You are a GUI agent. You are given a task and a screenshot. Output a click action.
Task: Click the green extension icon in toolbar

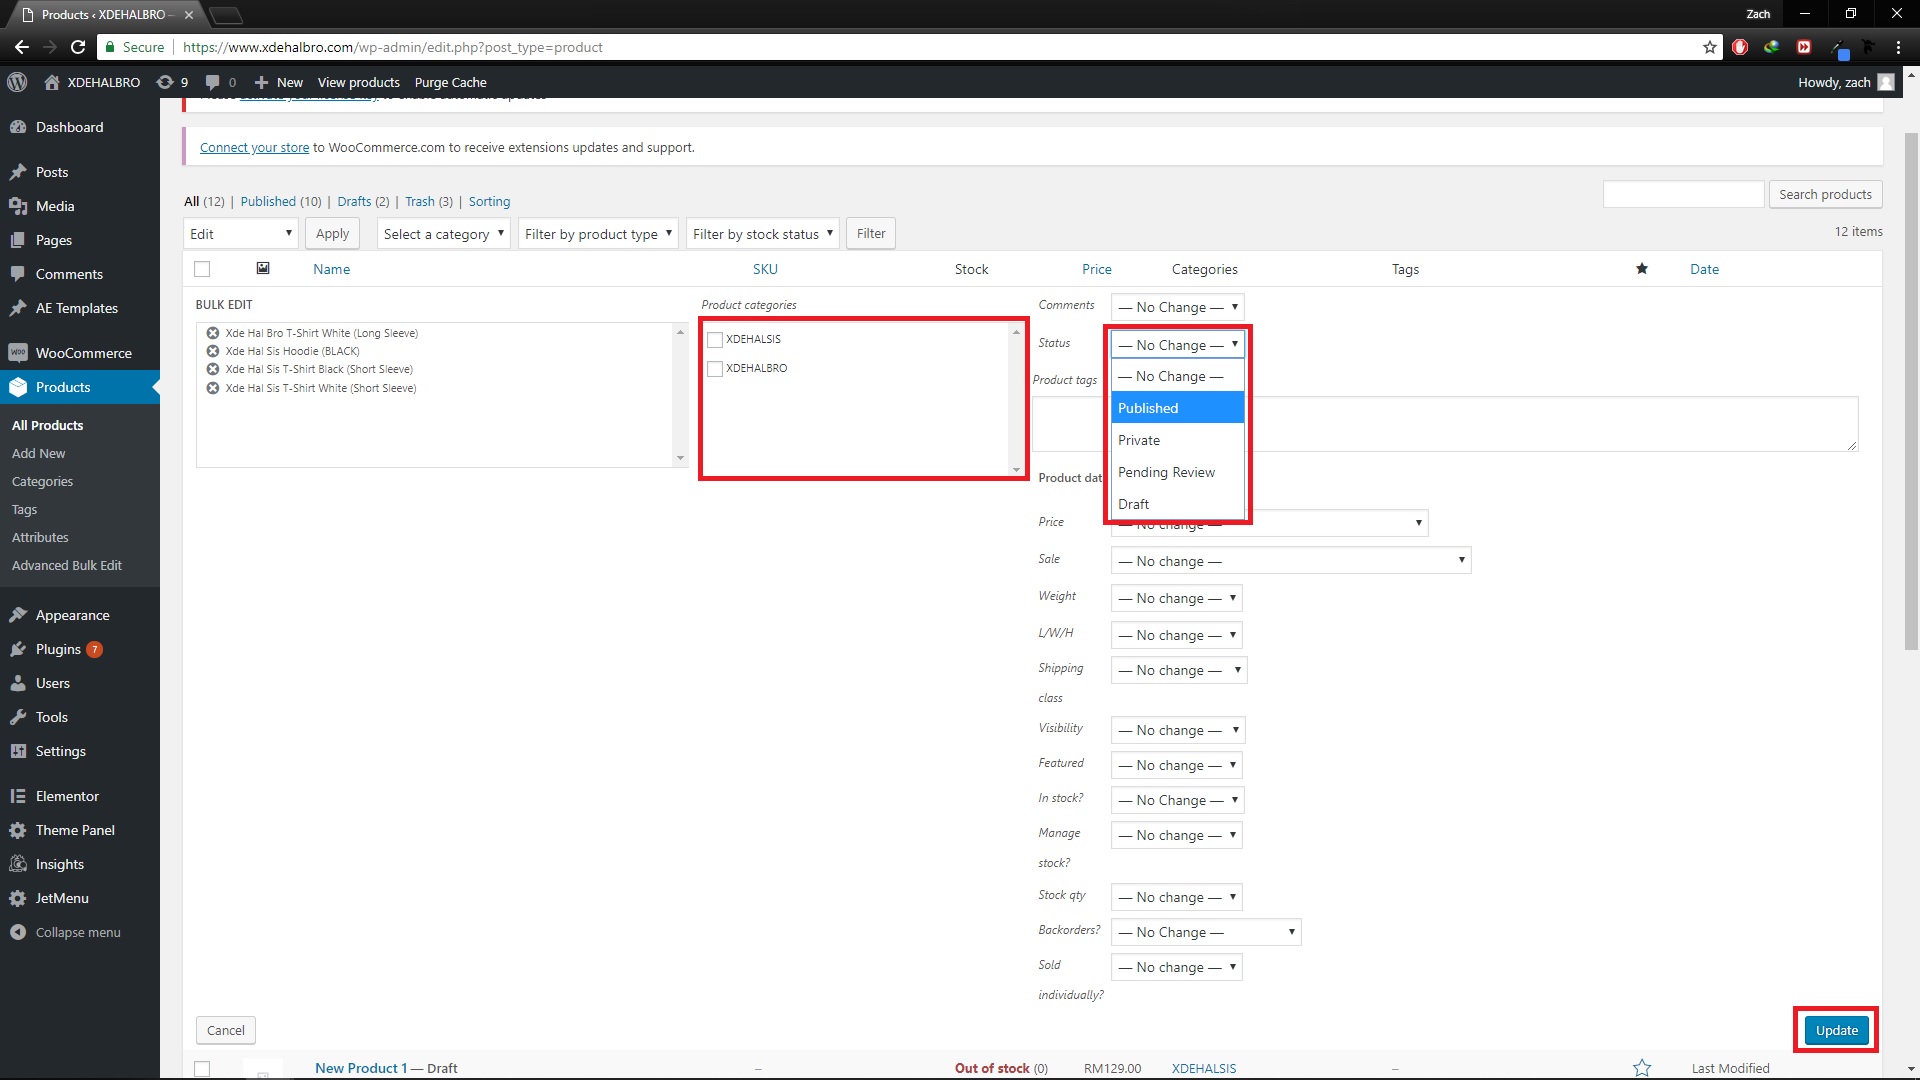pos(1771,47)
